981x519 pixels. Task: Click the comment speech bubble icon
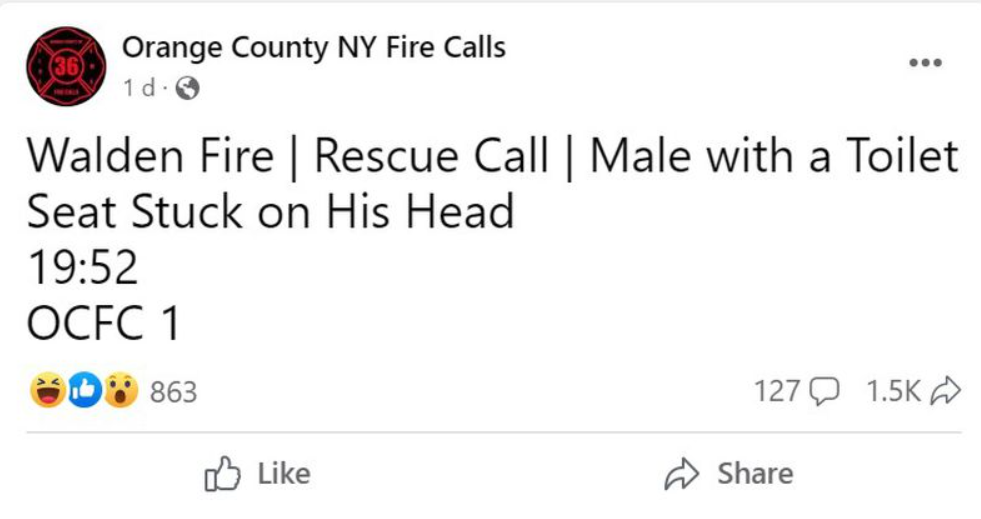(823, 391)
